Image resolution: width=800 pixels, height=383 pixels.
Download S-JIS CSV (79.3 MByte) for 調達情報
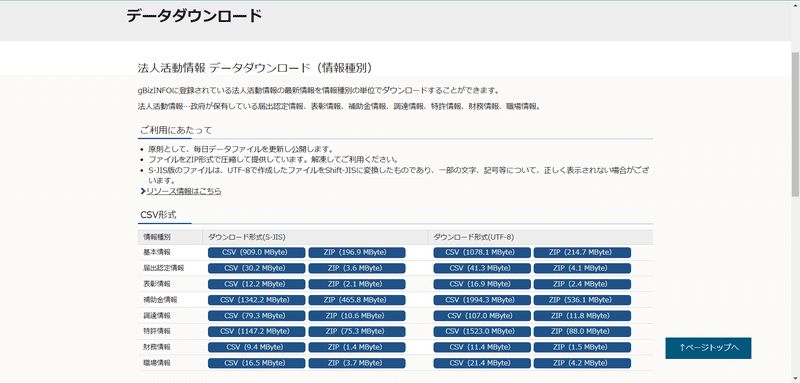click(x=256, y=316)
